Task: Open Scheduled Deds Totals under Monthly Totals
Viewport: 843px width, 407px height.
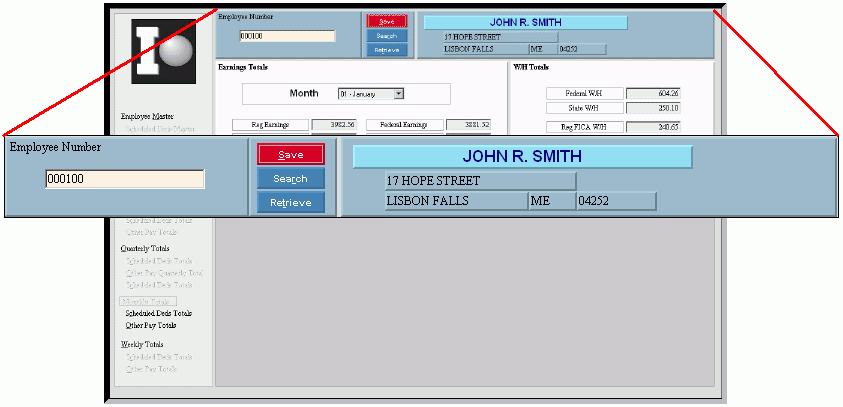Action: [x=158, y=313]
